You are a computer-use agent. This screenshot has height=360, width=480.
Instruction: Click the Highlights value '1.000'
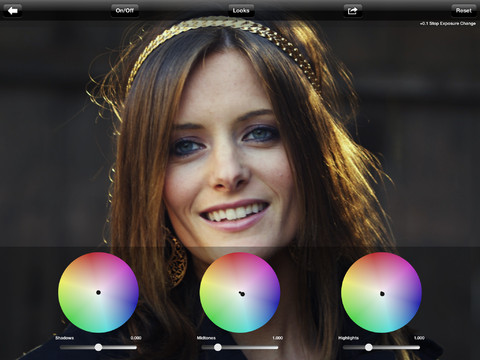pos(419,338)
